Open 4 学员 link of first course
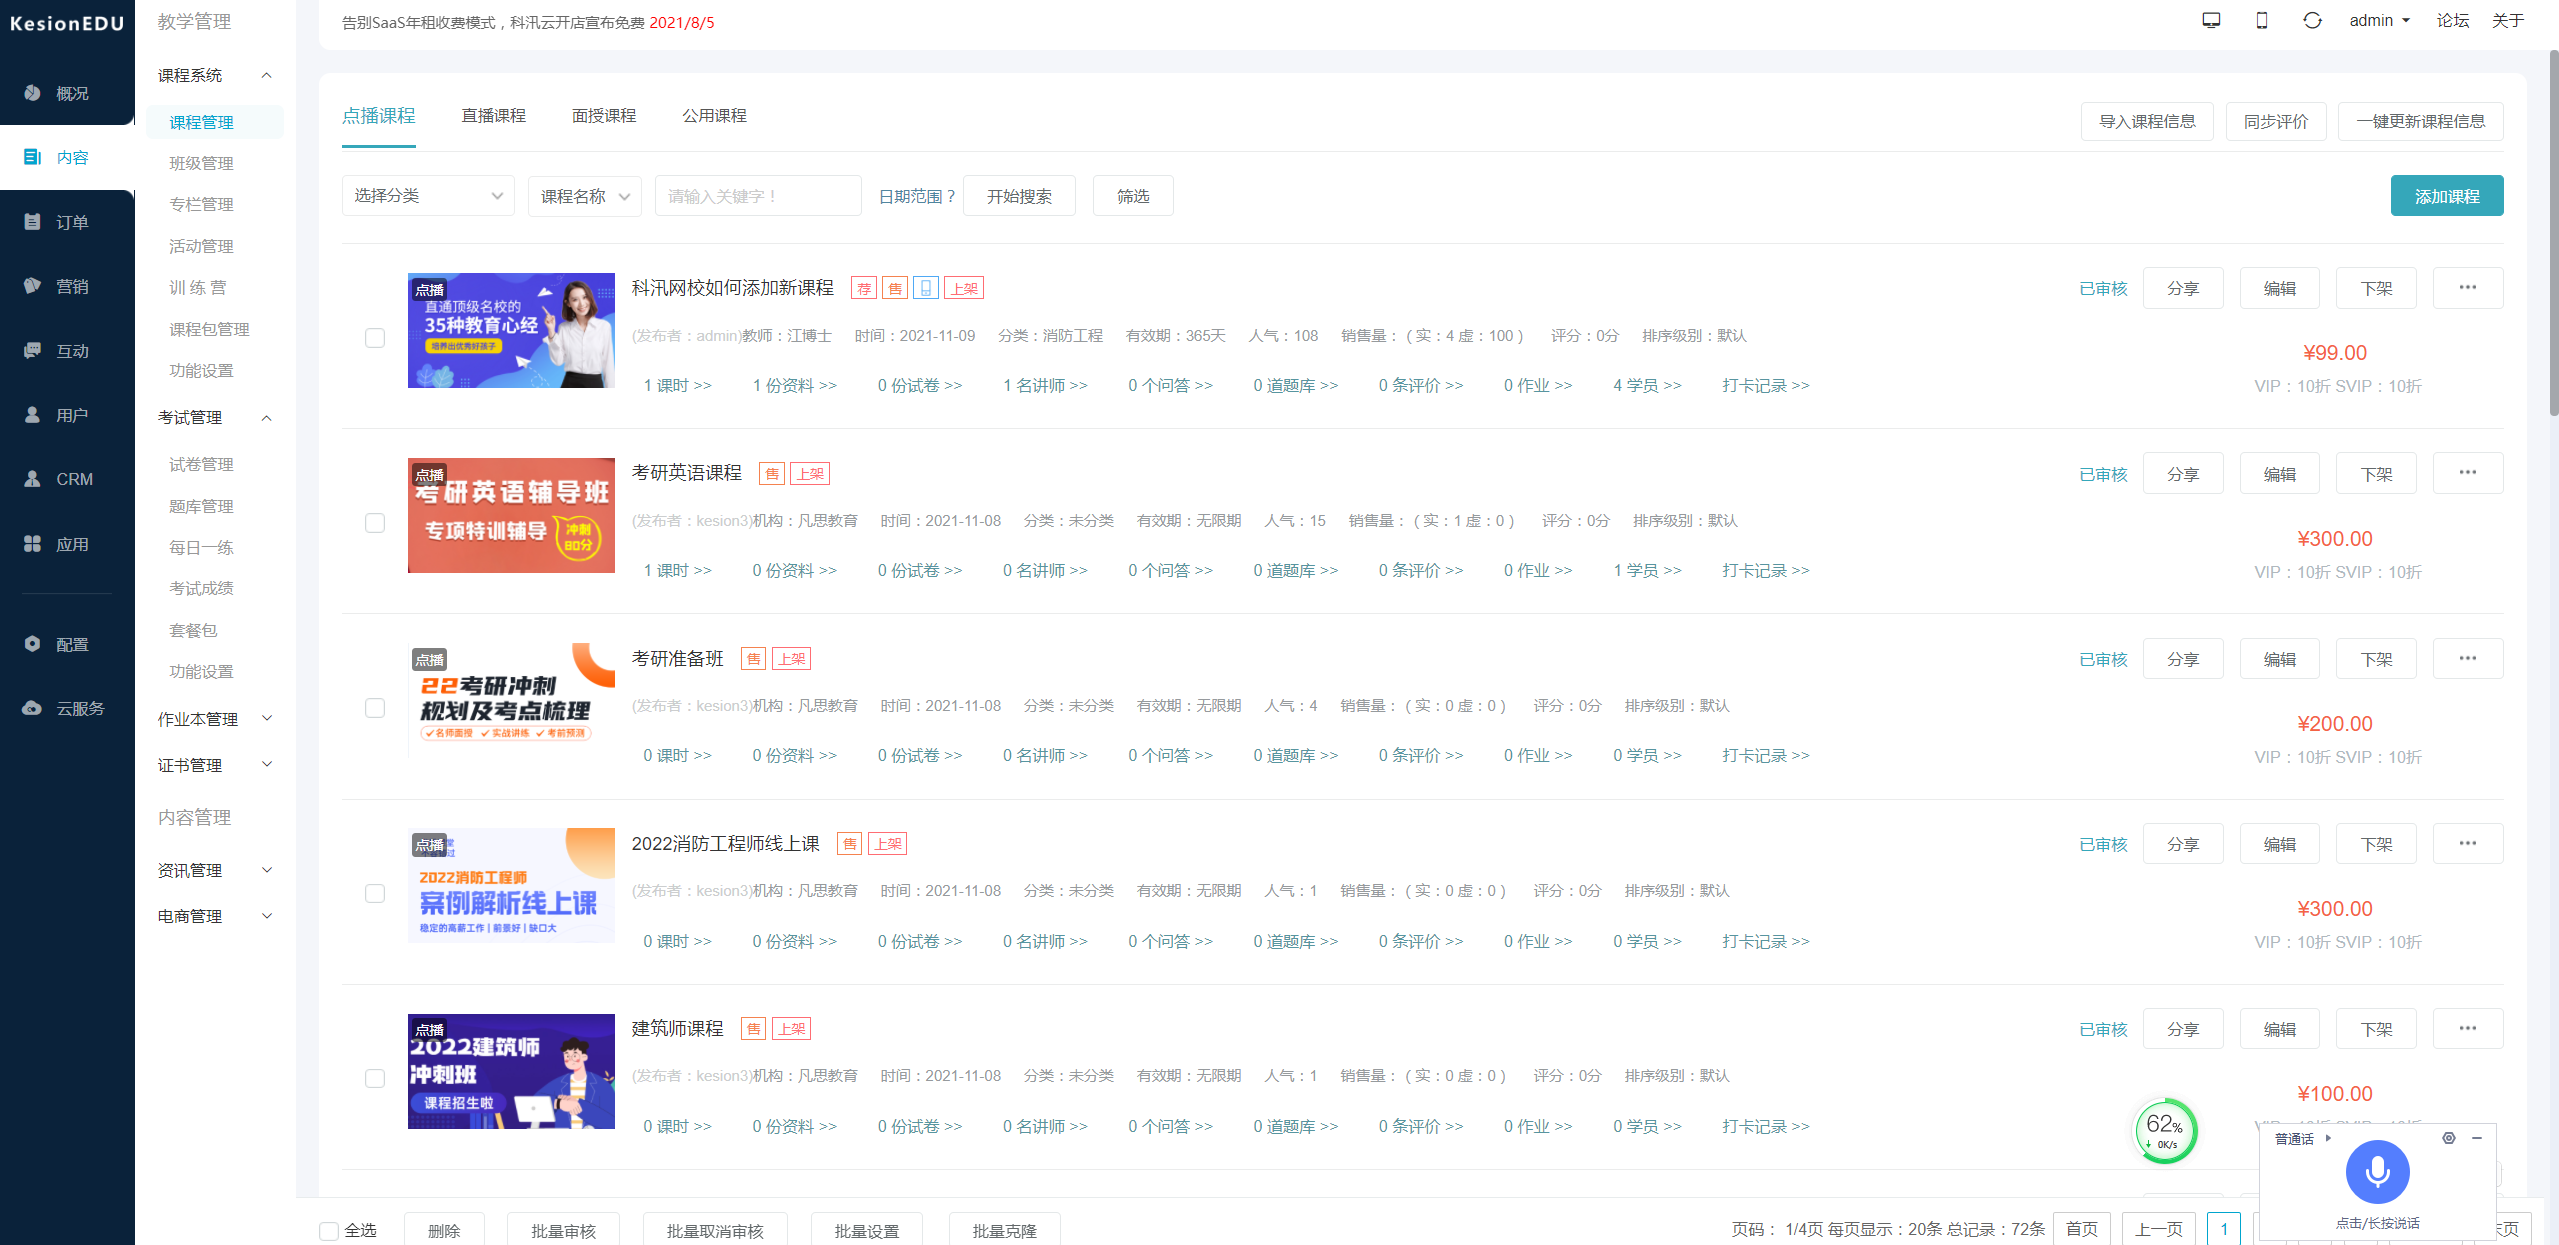The width and height of the screenshot is (2559, 1245). (1646, 386)
